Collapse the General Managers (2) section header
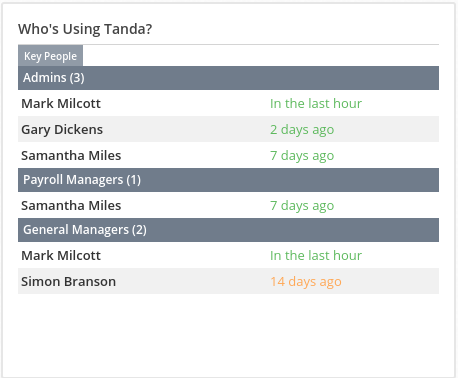The width and height of the screenshot is (458, 378). coord(228,230)
